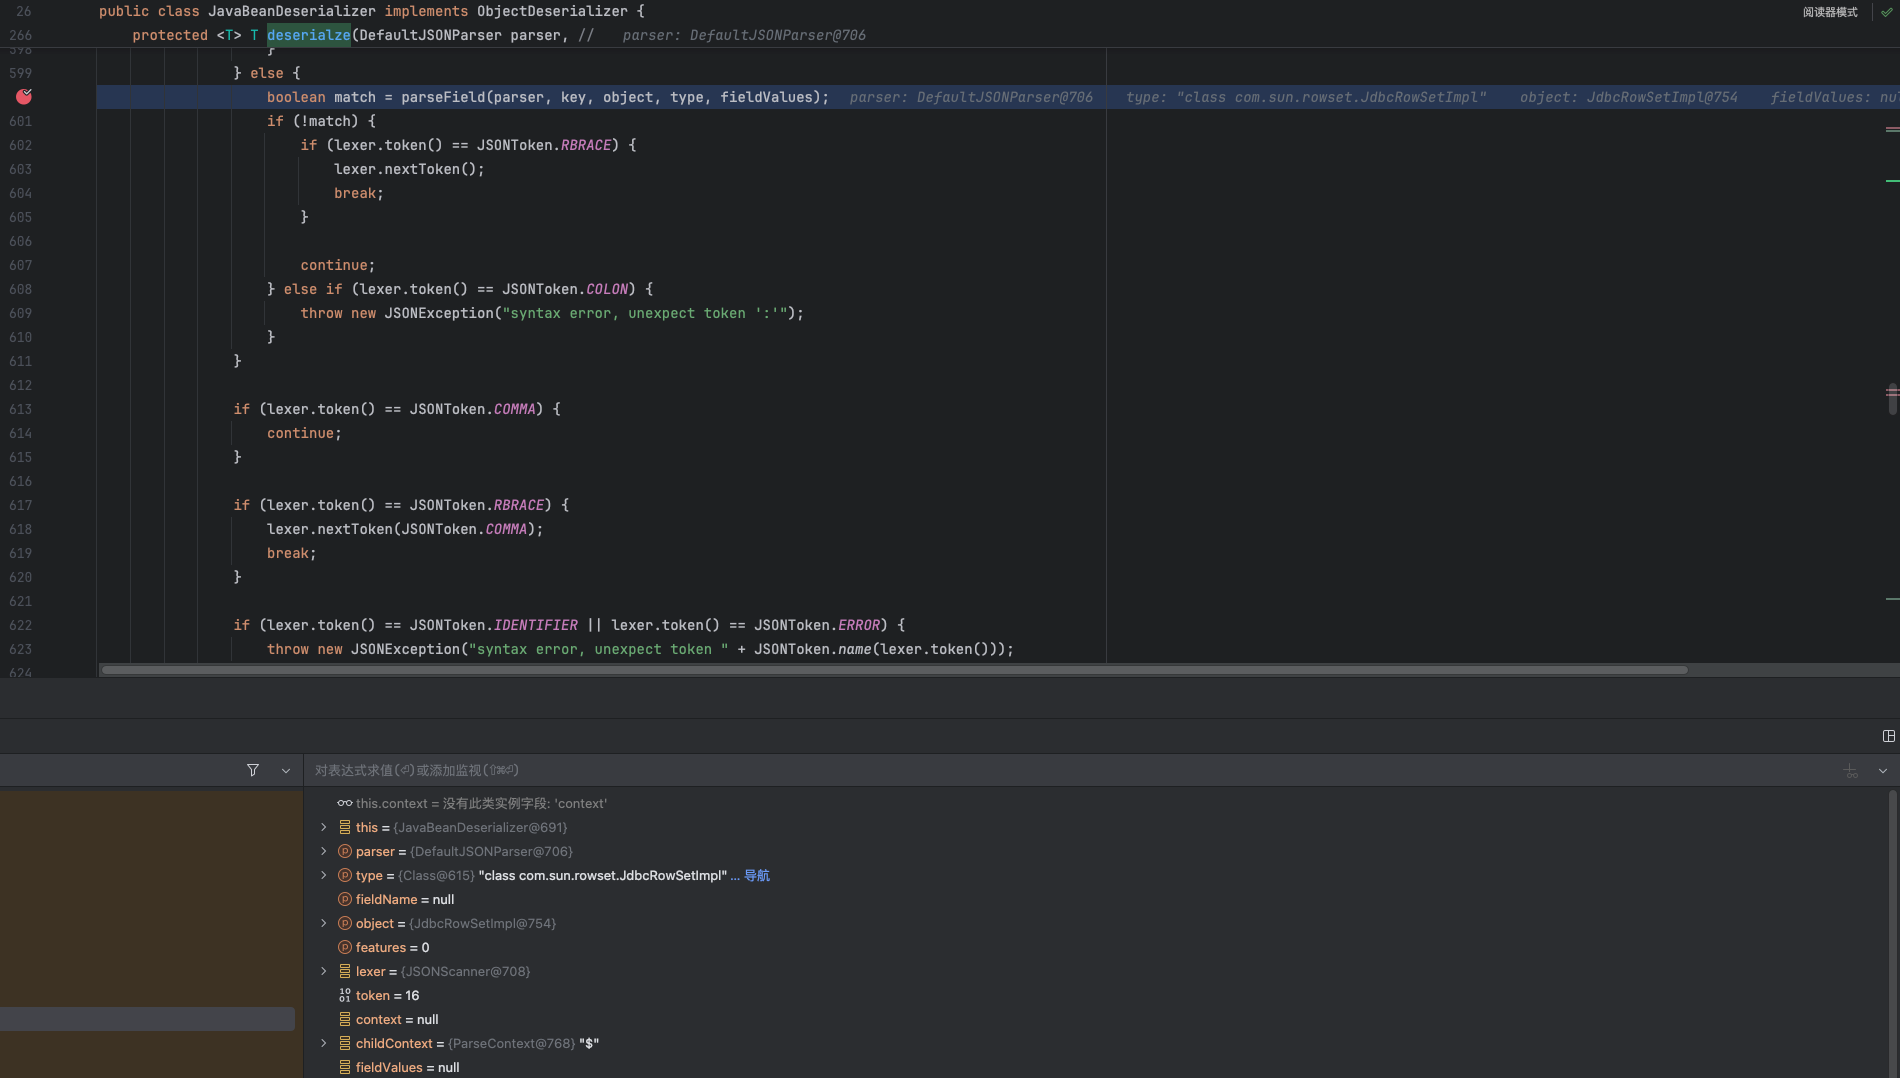Click the variables panel vertical scrollbar

pyautogui.click(x=1892, y=934)
